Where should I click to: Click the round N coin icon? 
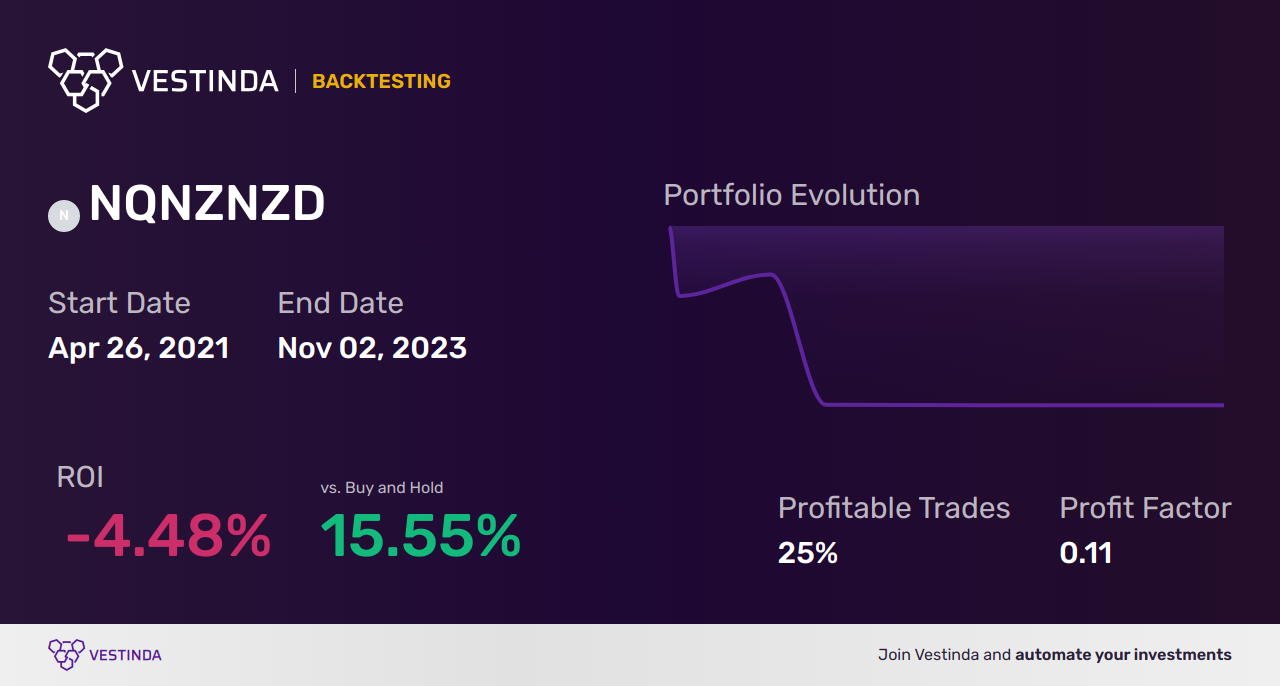[64, 215]
